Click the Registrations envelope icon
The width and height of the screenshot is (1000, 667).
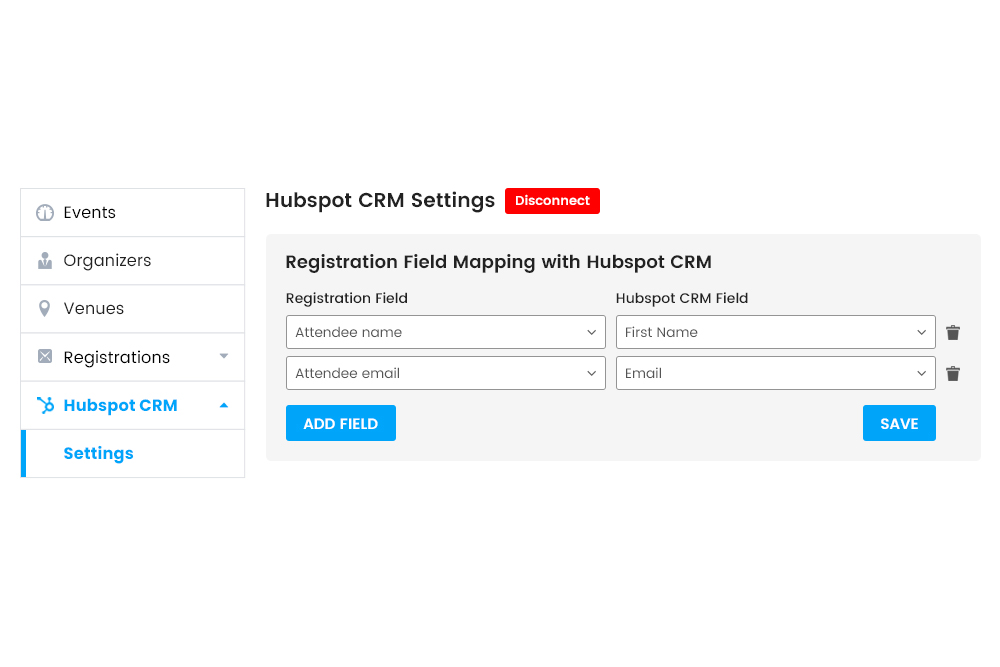(x=44, y=356)
